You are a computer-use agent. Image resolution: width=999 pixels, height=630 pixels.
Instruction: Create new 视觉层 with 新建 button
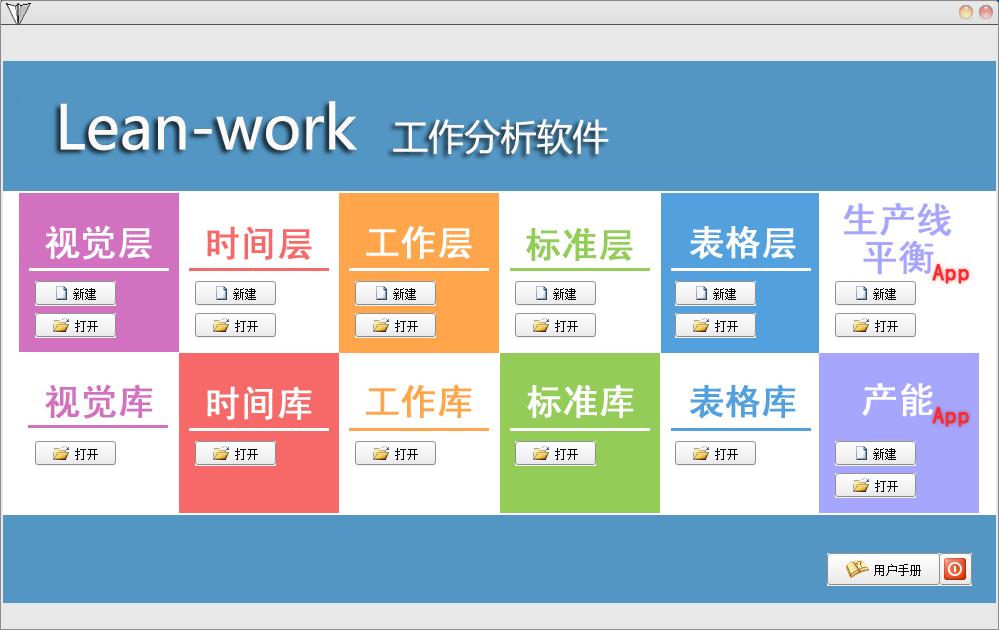(75, 294)
